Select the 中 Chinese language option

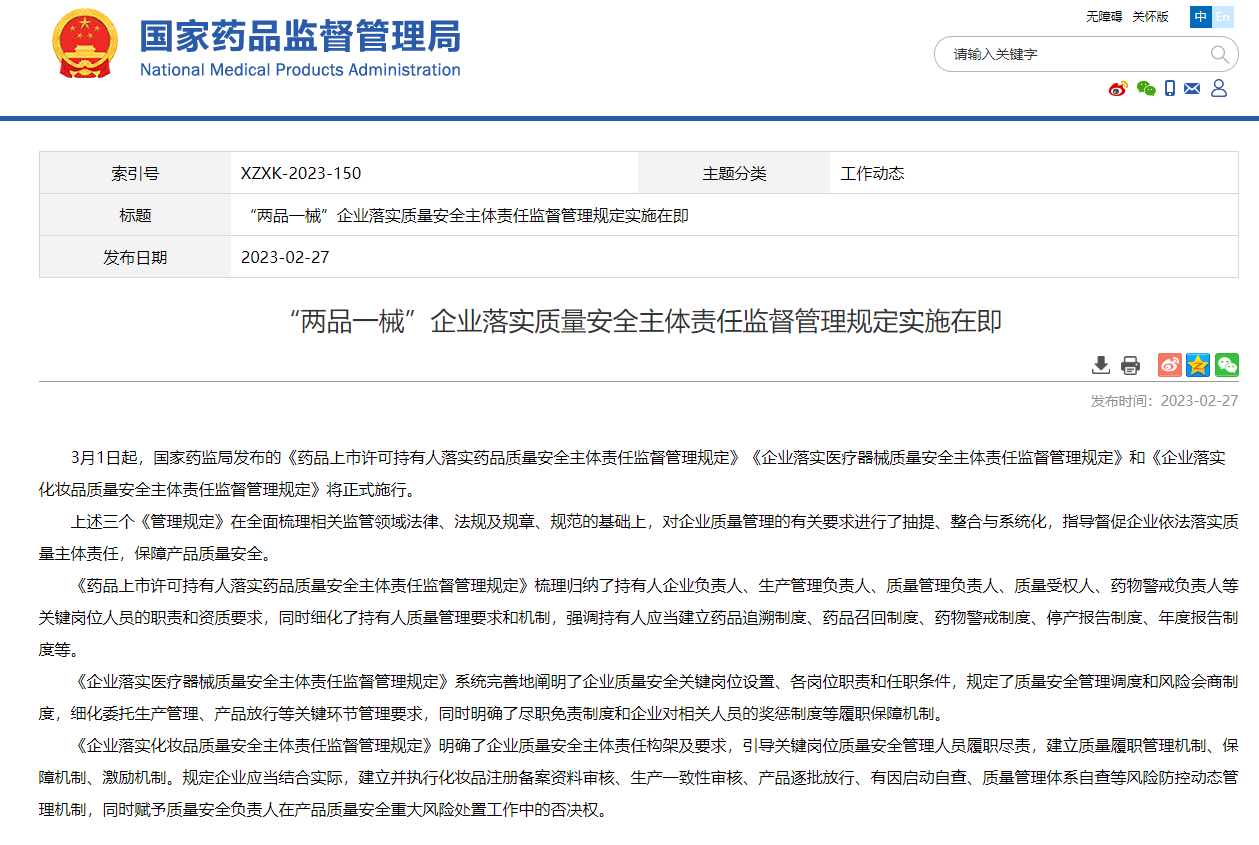tap(1199, 17)
